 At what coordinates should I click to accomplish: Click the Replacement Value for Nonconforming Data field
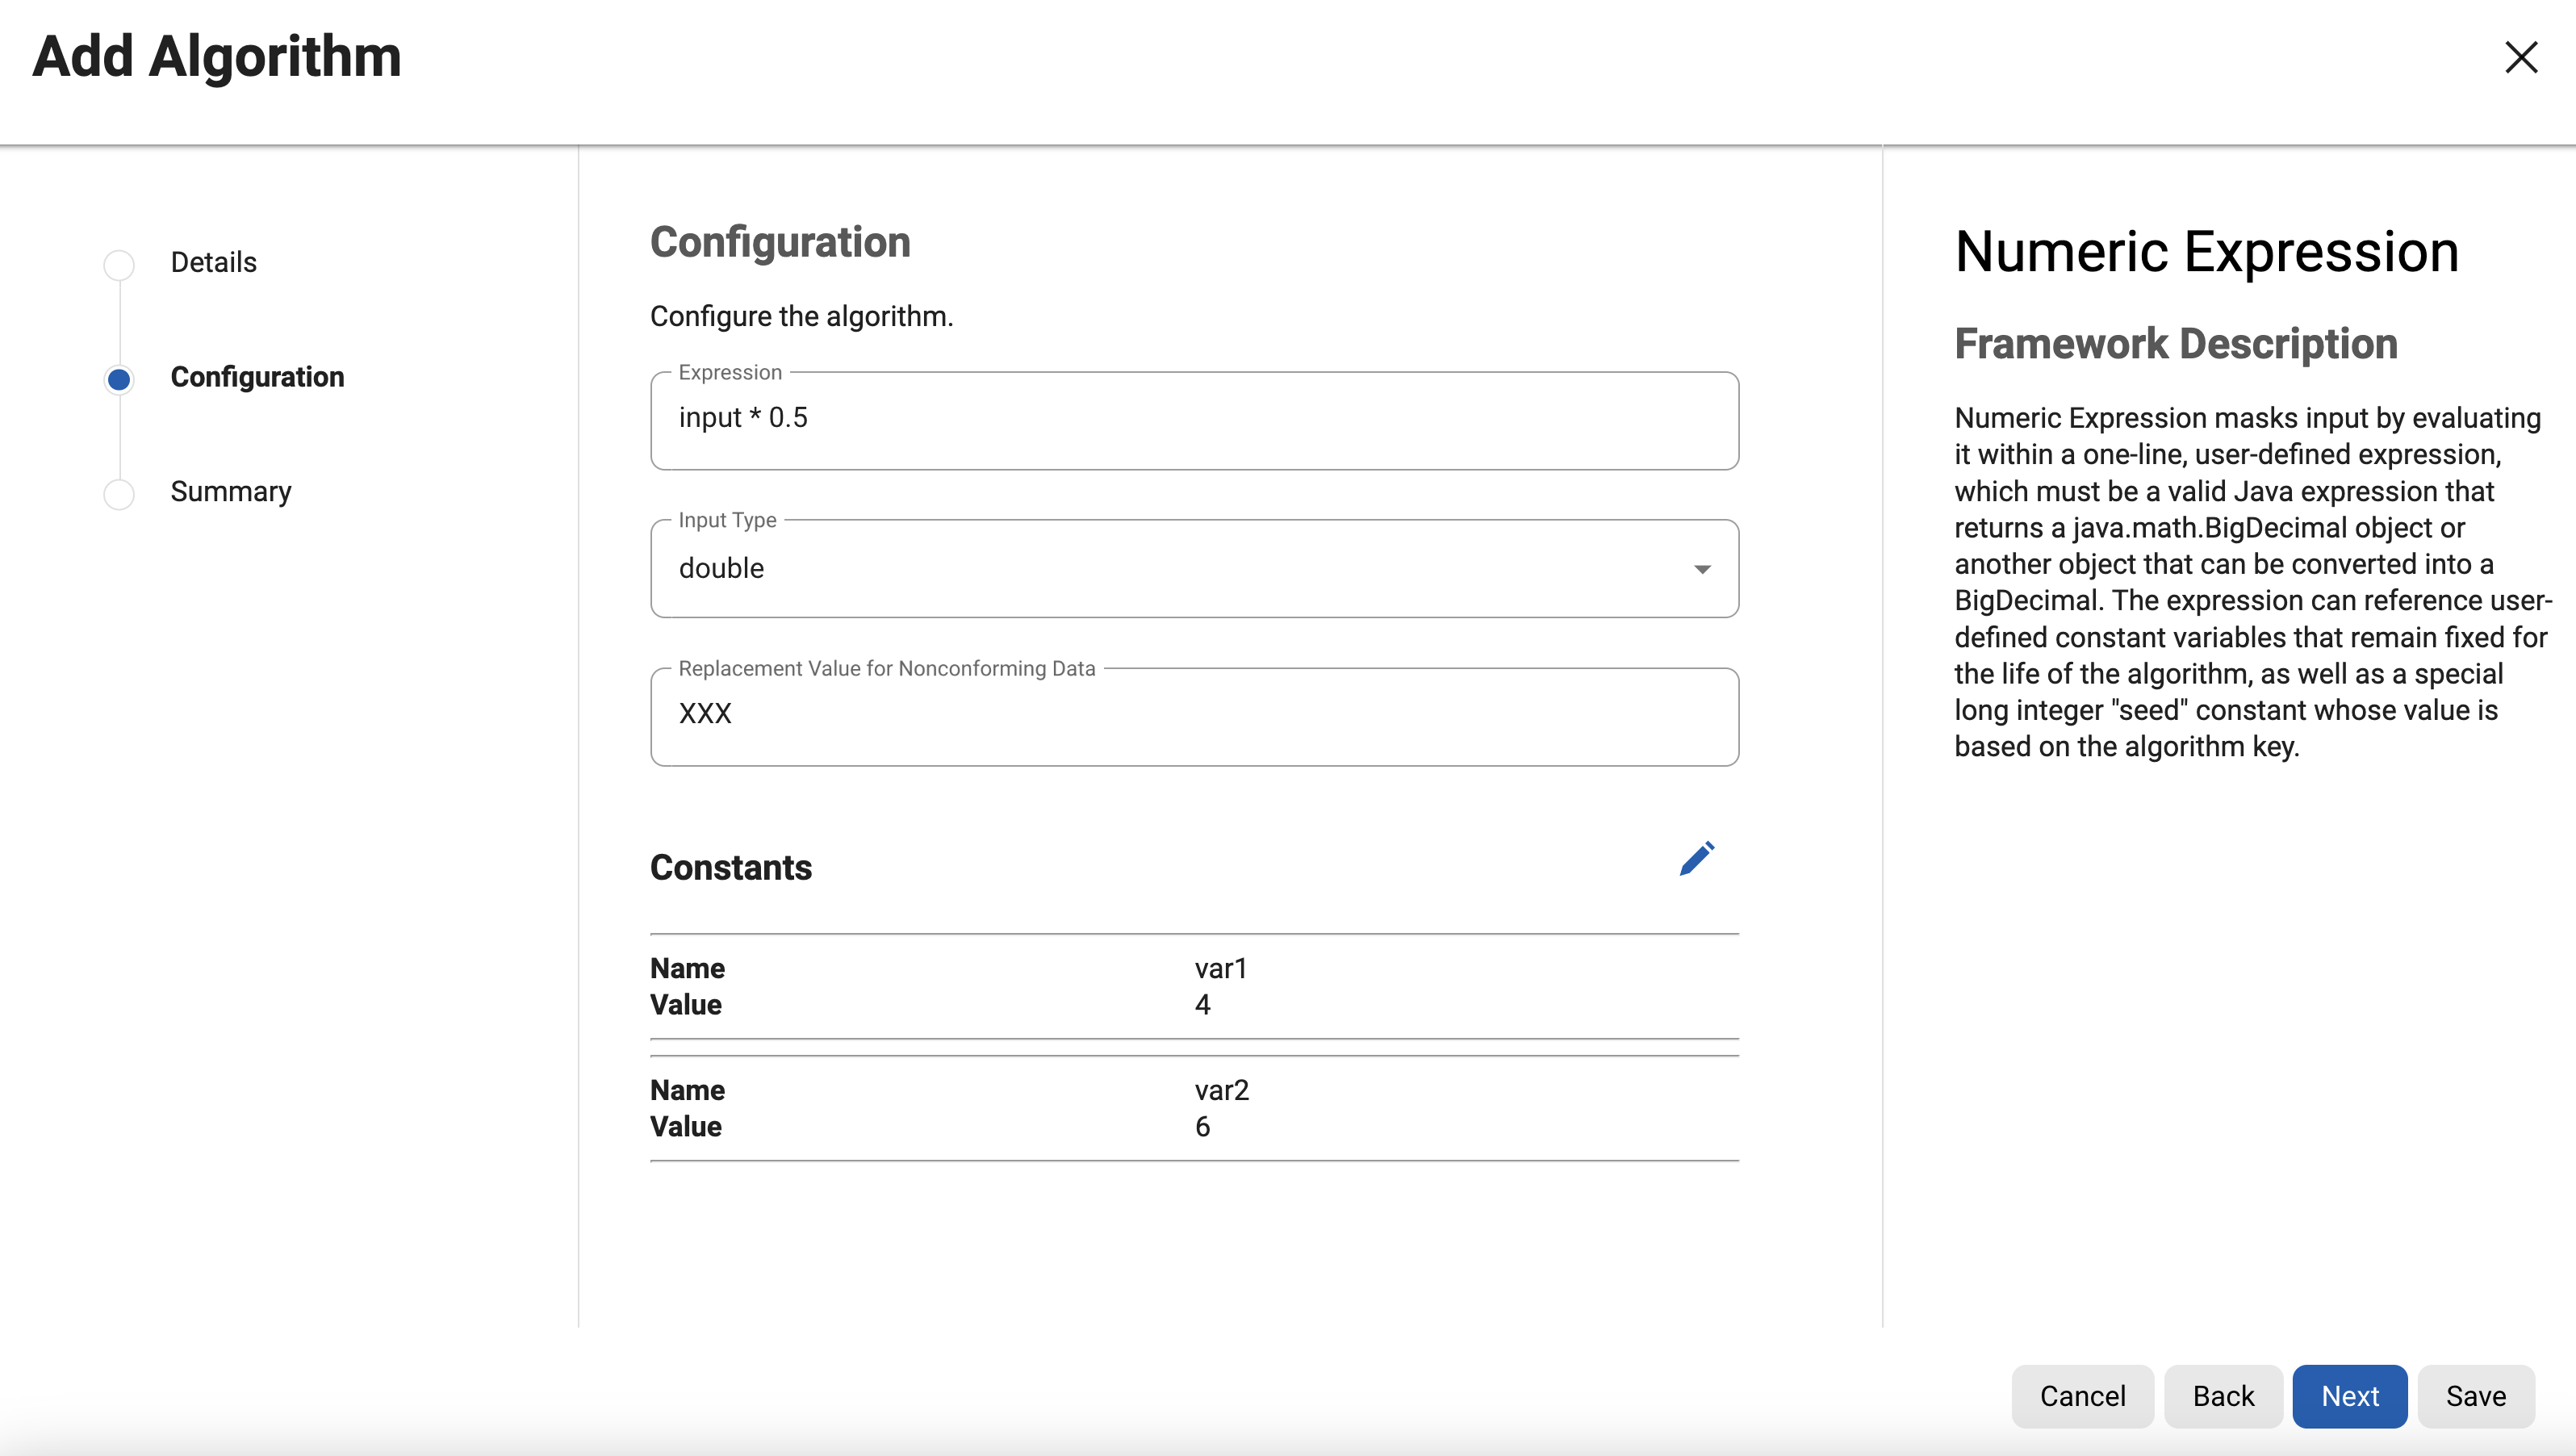pos(1193,716)
